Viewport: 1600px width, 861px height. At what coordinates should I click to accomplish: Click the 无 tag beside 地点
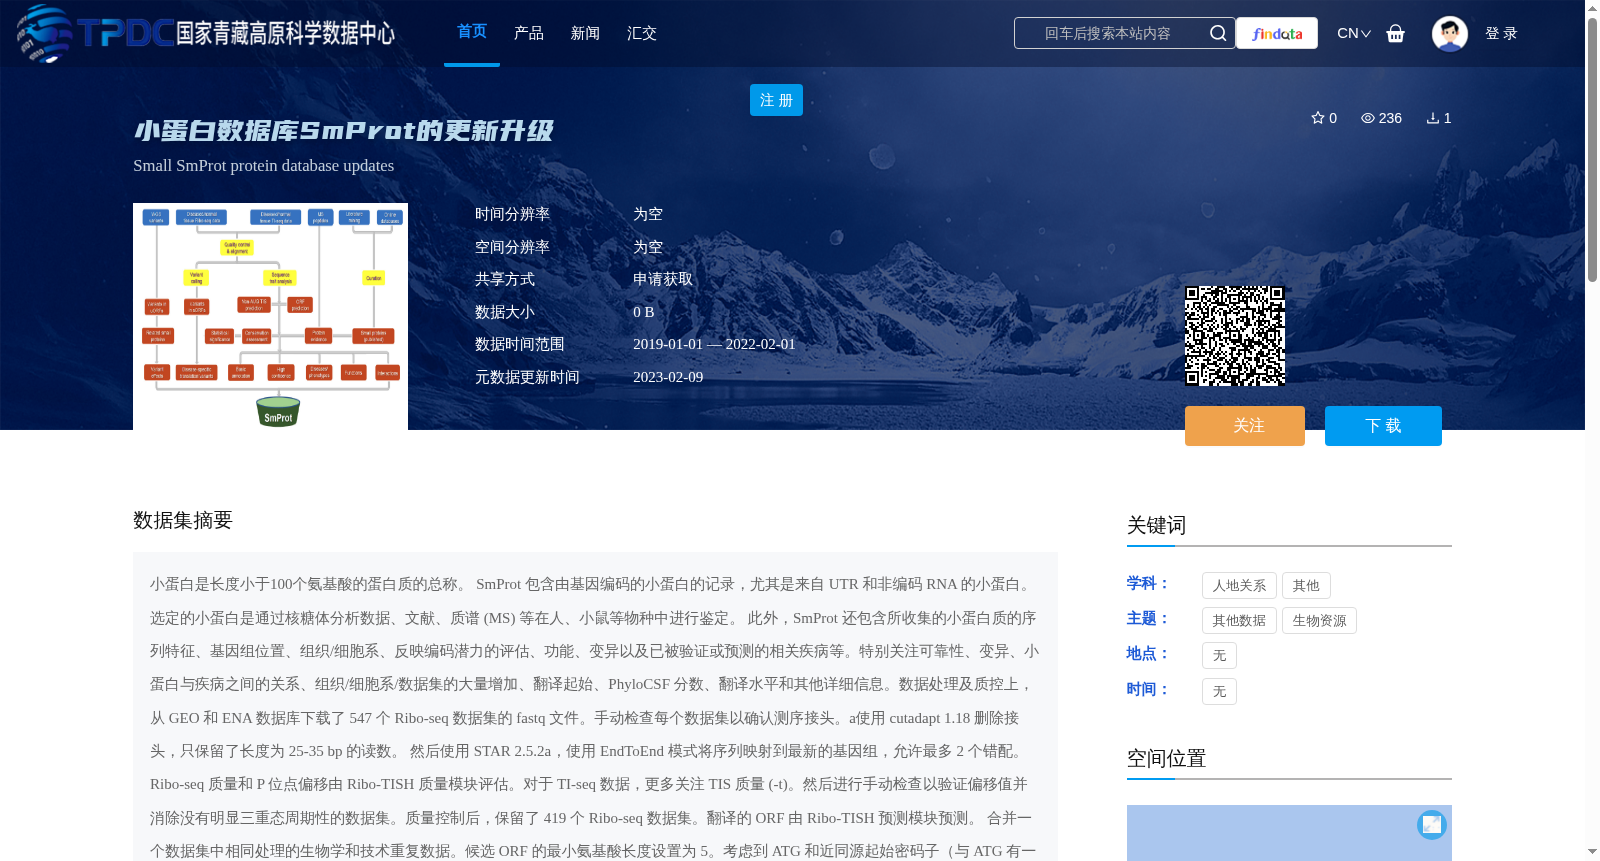click(1219, 655)
